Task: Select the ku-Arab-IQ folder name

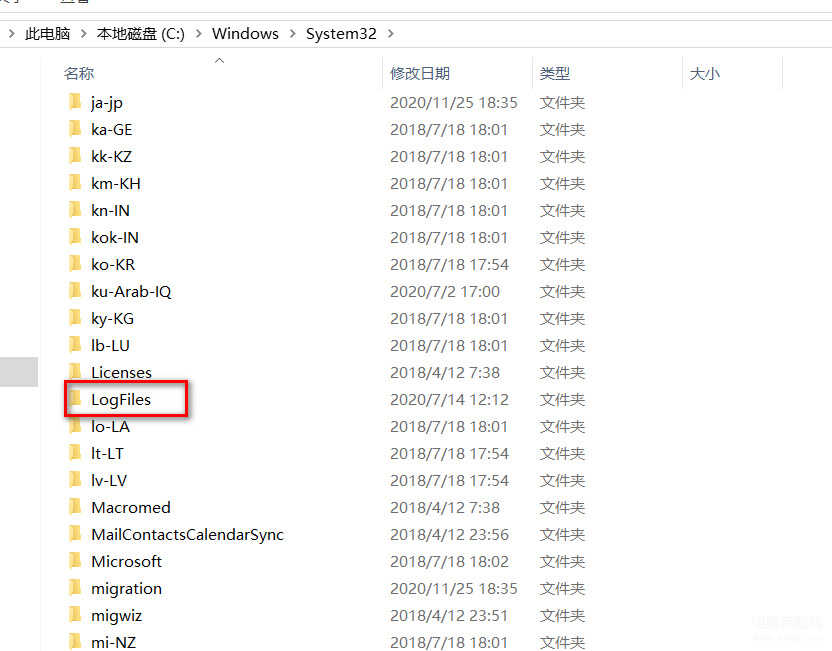Action: pos(131,292)
